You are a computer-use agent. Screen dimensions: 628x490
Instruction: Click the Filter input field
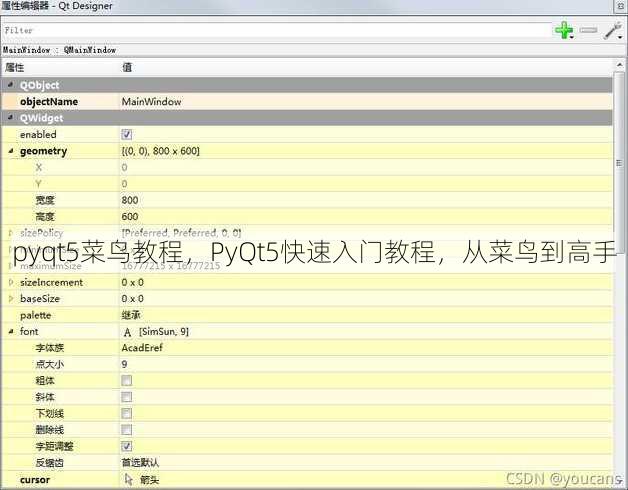(x=277, y=30)
